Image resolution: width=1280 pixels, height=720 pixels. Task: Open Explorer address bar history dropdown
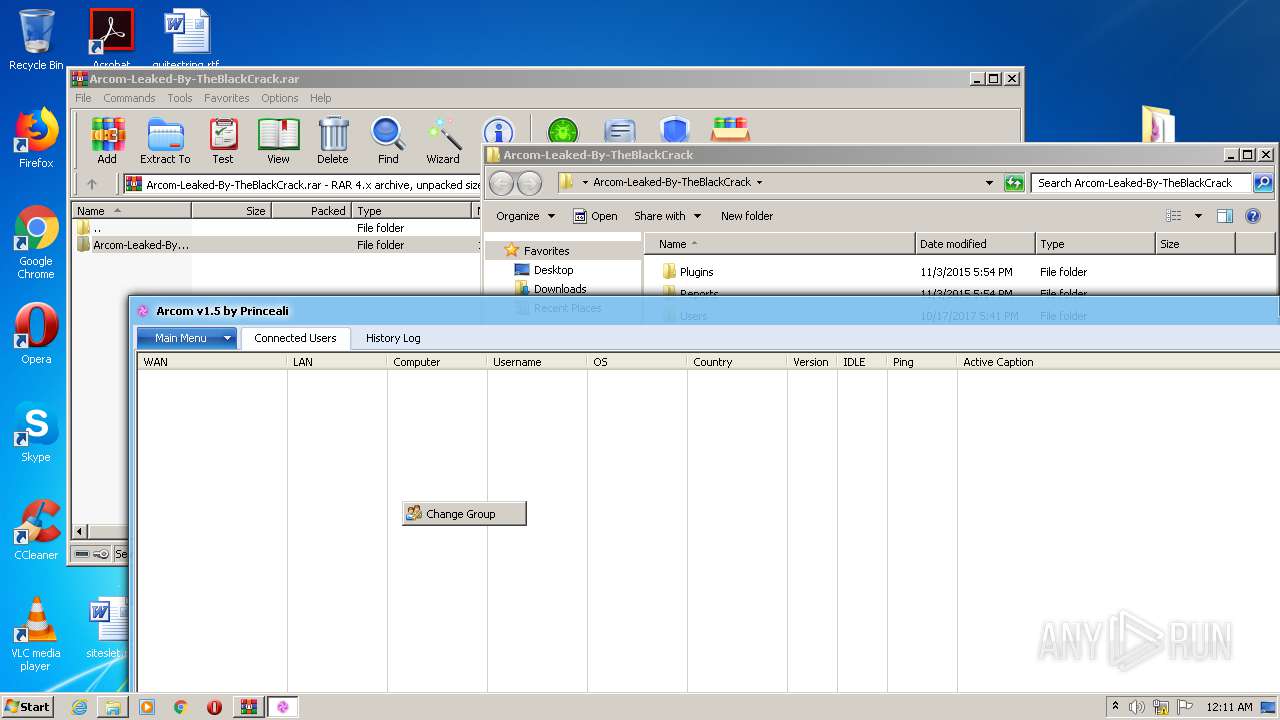point(989,183)
